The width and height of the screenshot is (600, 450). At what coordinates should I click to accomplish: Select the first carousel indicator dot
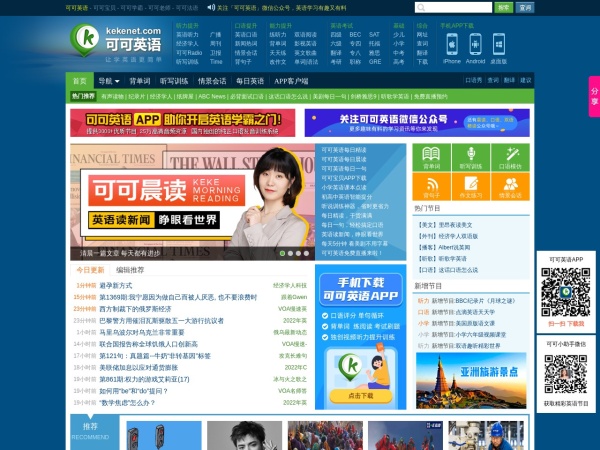pyautogui.click(x=282, y=253)
